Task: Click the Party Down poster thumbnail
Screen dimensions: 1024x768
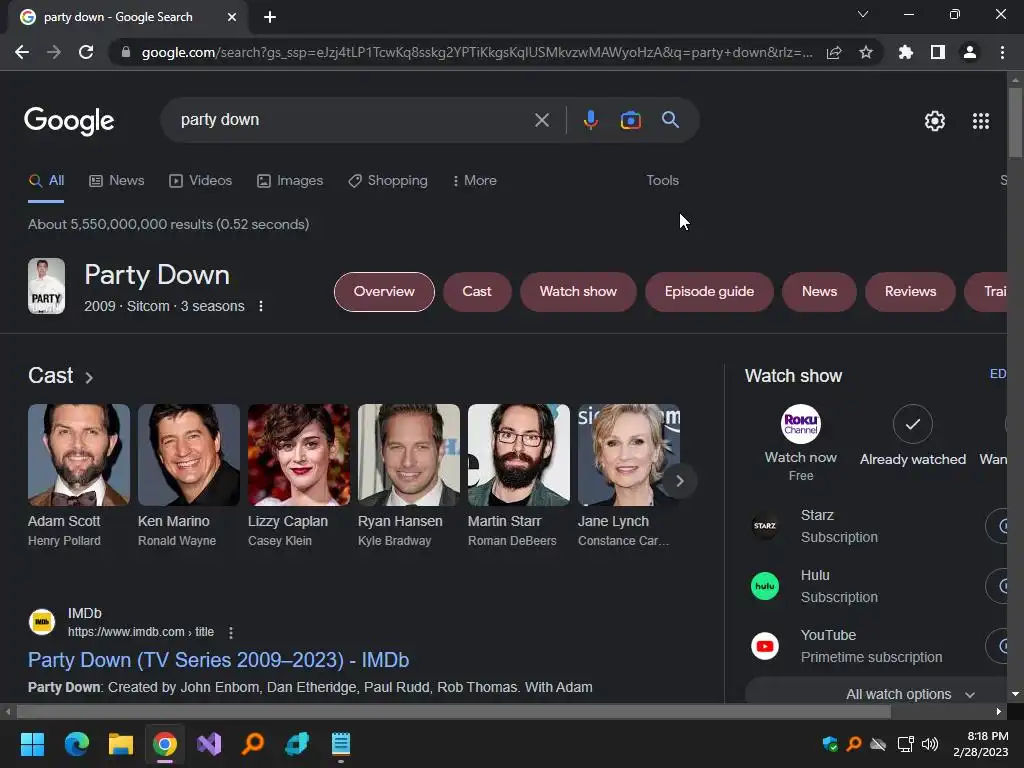Action: click(x=46, y=286)
